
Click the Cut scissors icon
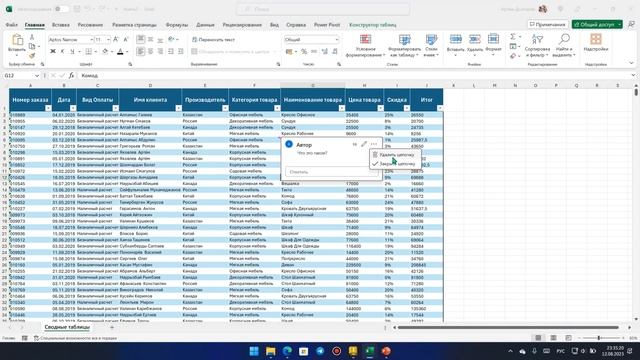(x=32, y=38)
